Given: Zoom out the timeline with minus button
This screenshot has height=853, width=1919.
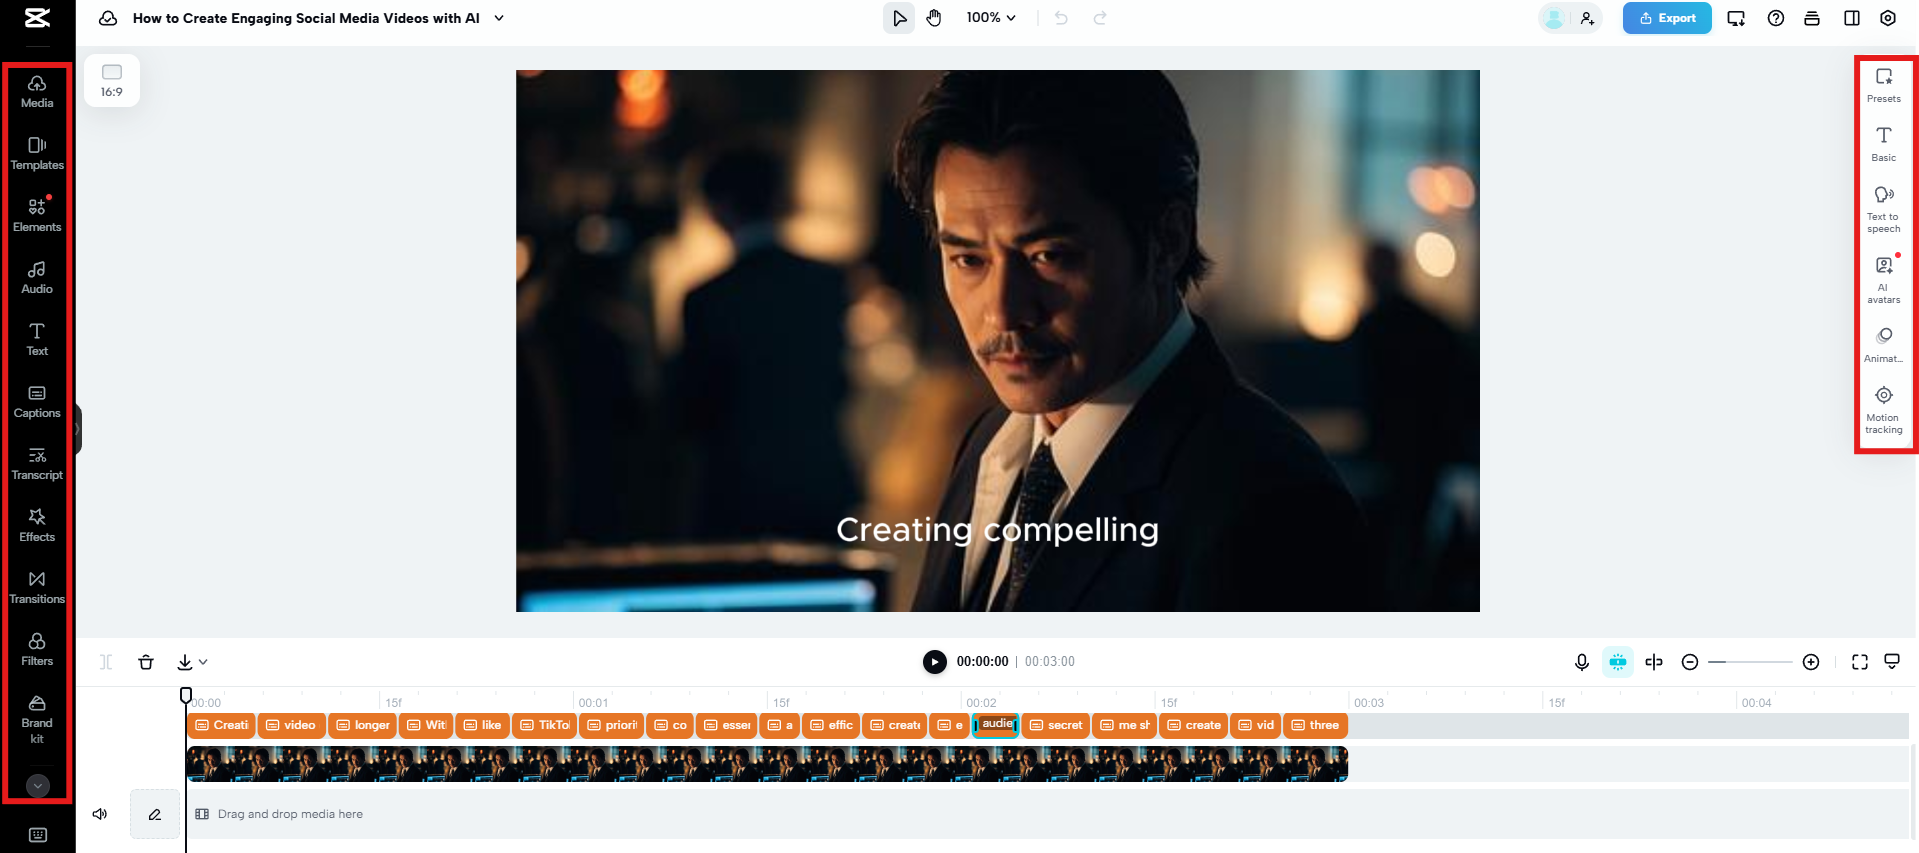Looking at the screenshot, I should (x=1690, y=662).
